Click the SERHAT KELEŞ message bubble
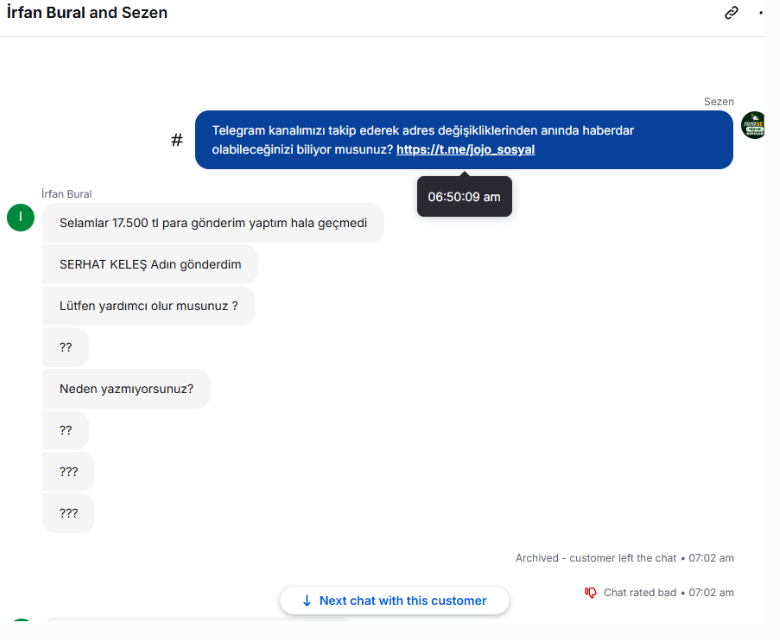This screenshot has width=780, height=640. 150,265
